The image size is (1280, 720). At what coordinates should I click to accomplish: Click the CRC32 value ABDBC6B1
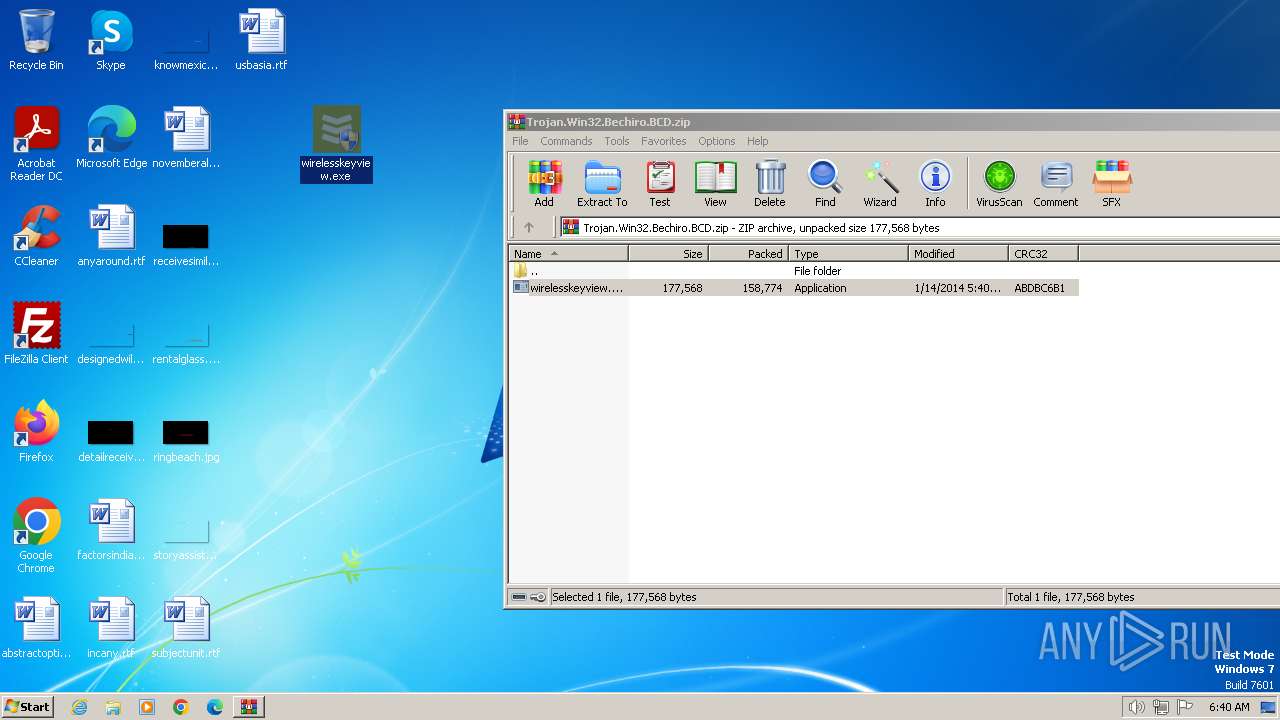[x=1039, y=288]
